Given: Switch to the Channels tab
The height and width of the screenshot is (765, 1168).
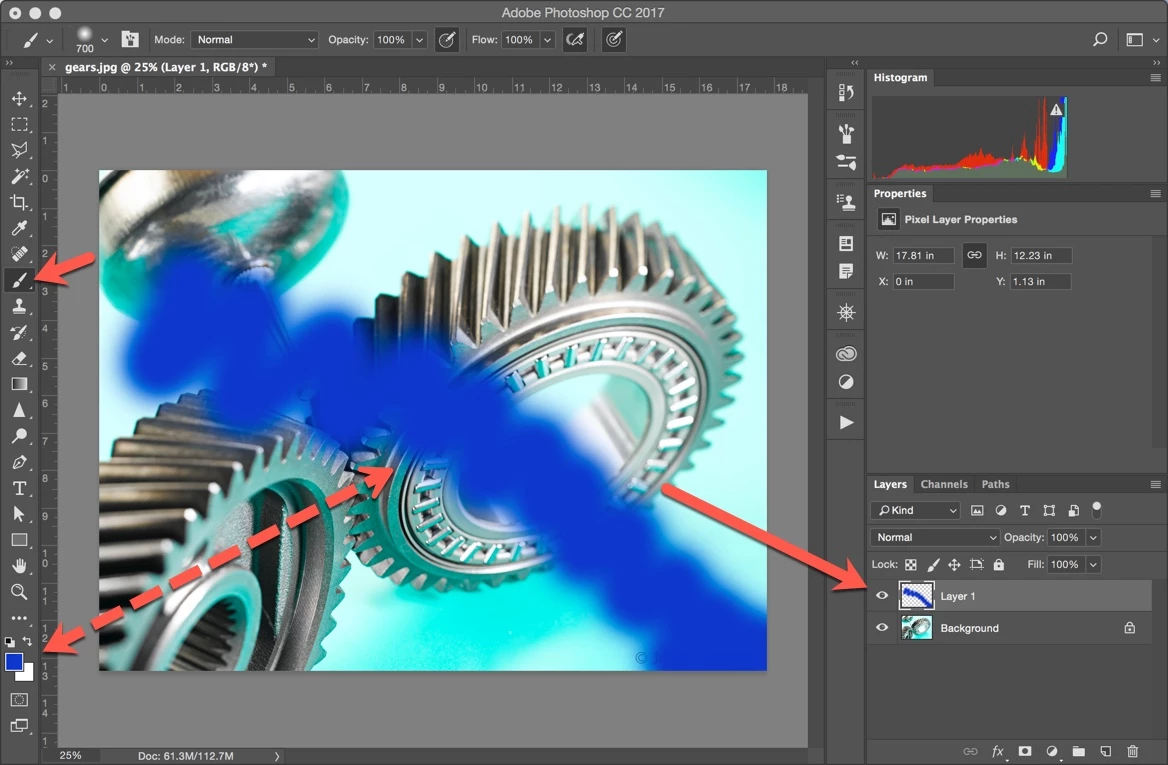Looking at the screenshot, I should click(x=944, y=484).
